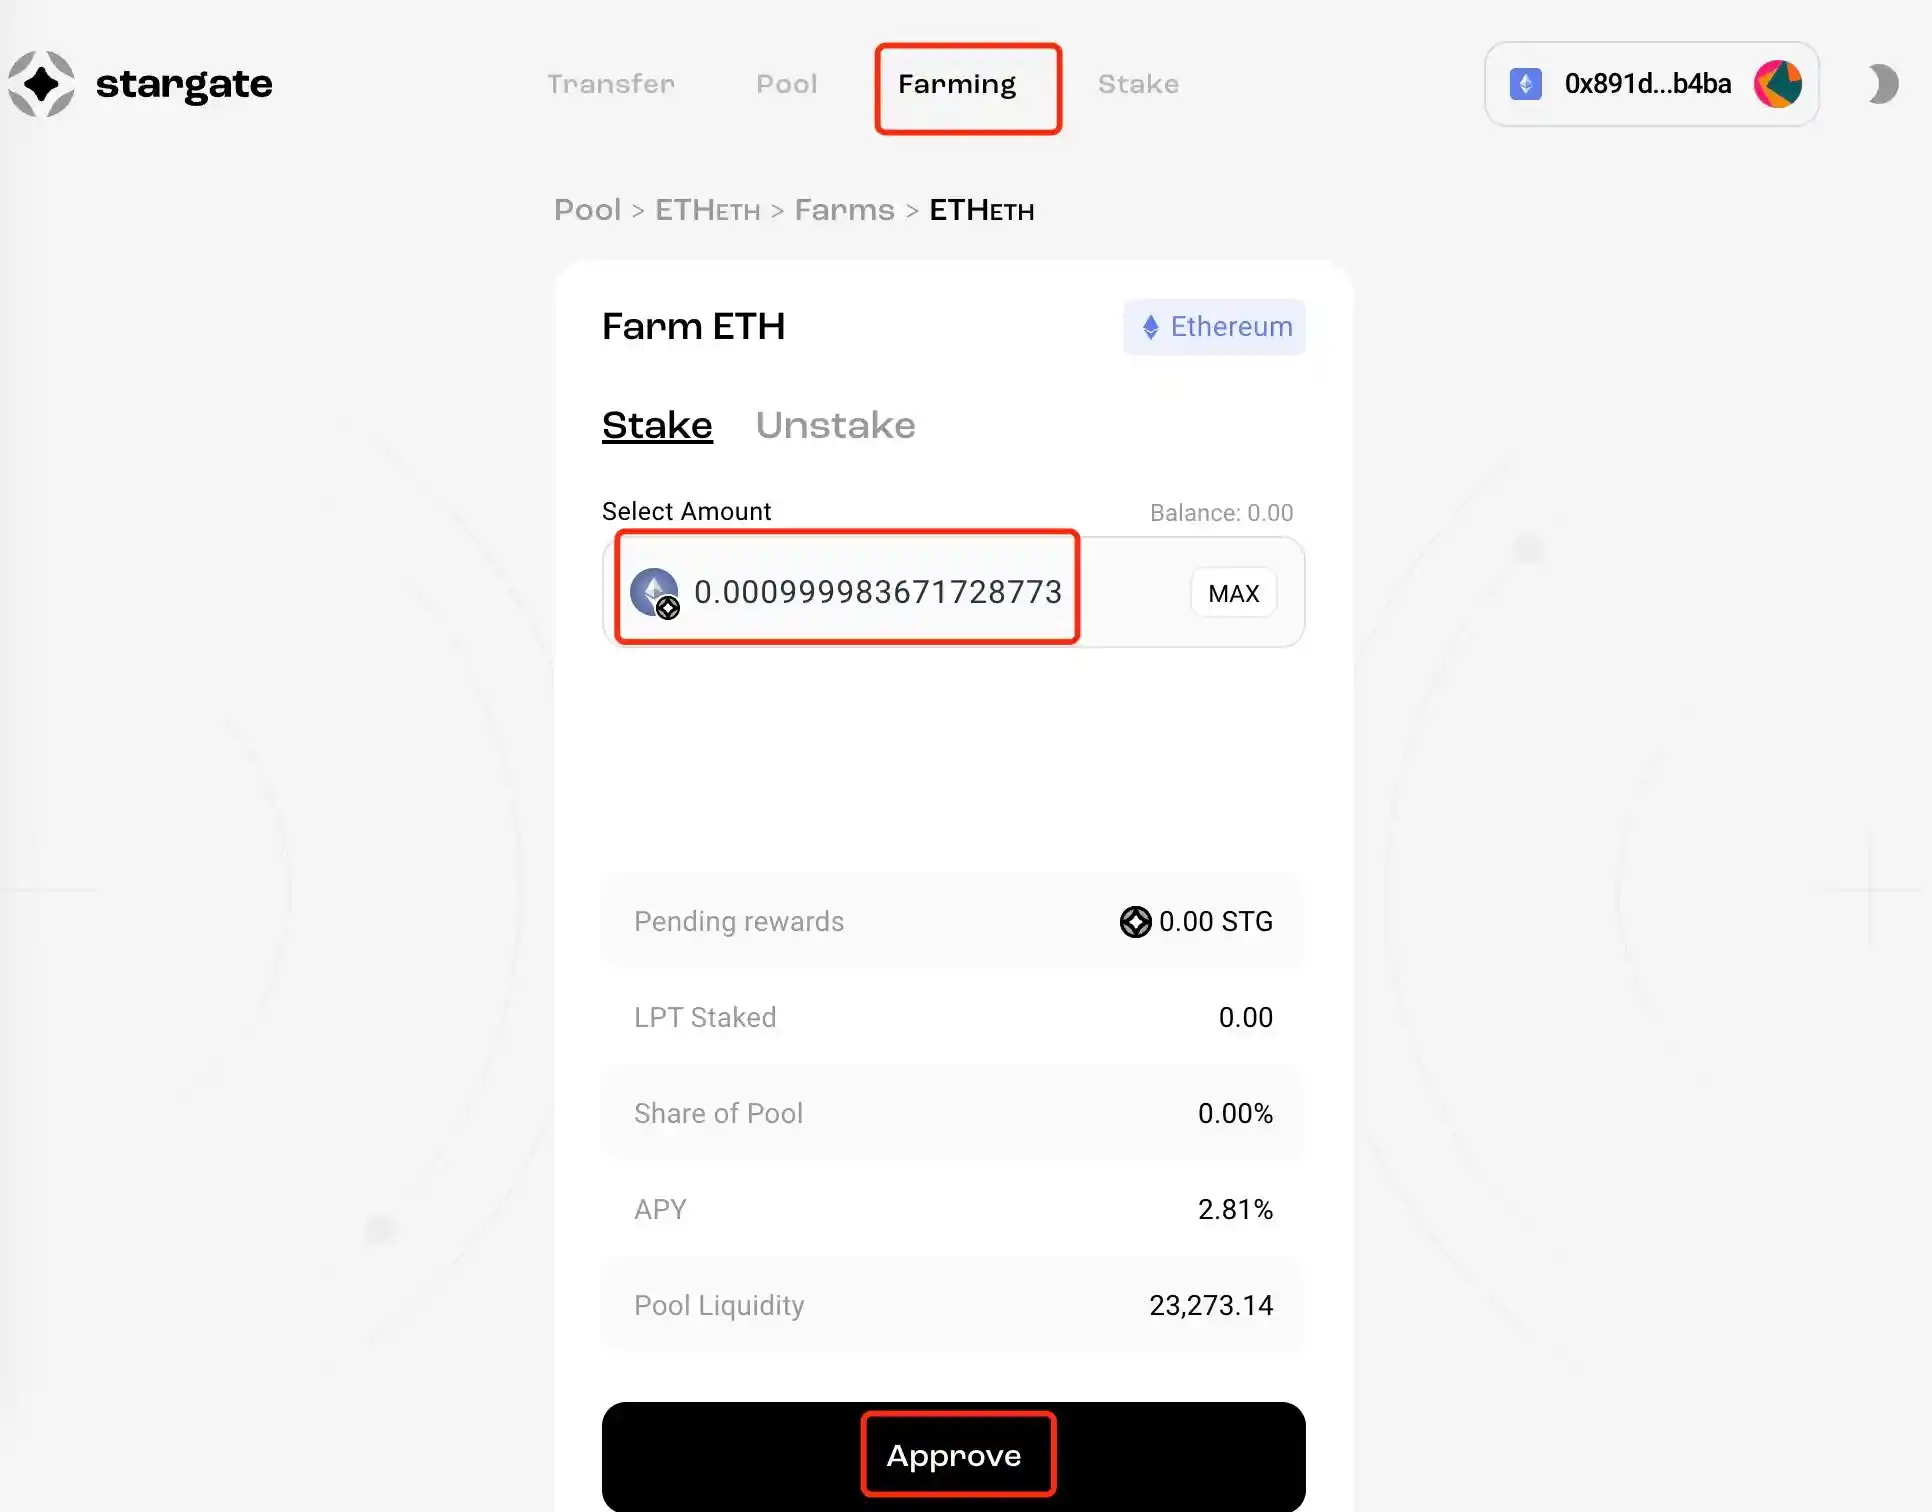Viewport: 1932px width, 1512px height.
Task: Click the ETH token icon in the amount field
Action: click(x=655, y=592)
